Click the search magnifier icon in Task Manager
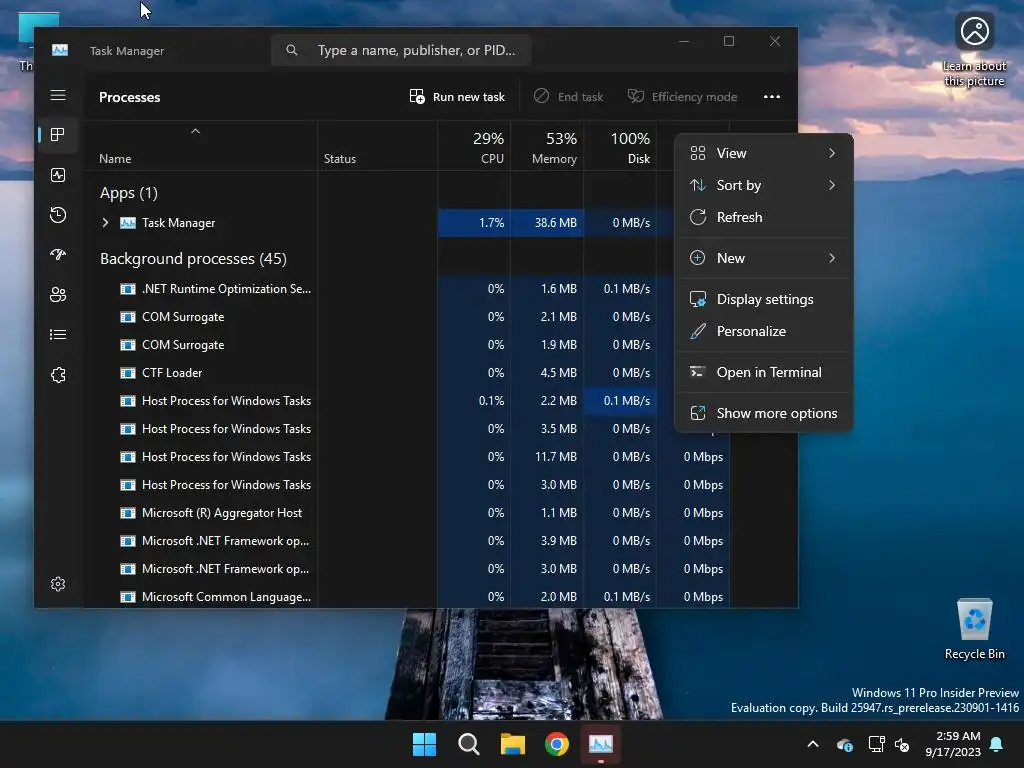This screenshot has height=768, width=1024. (x=292, y=50)
